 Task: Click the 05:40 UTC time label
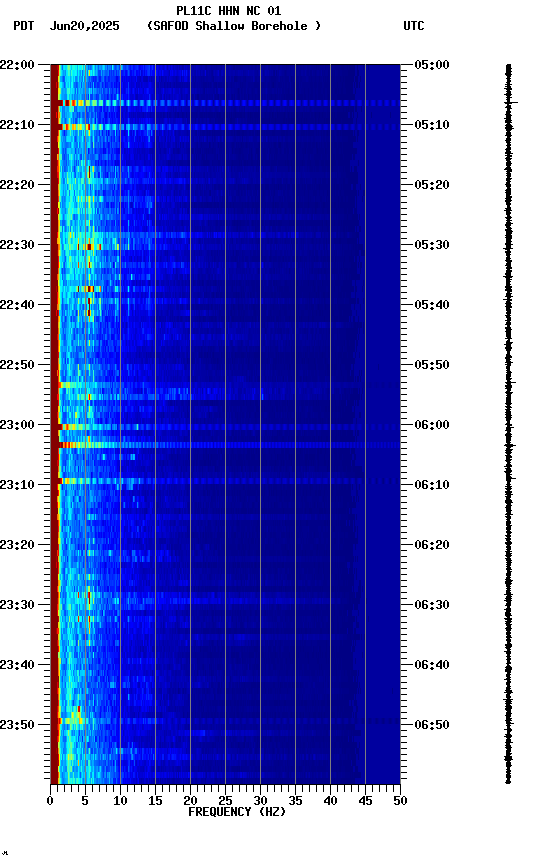click(x=432, y=305)
